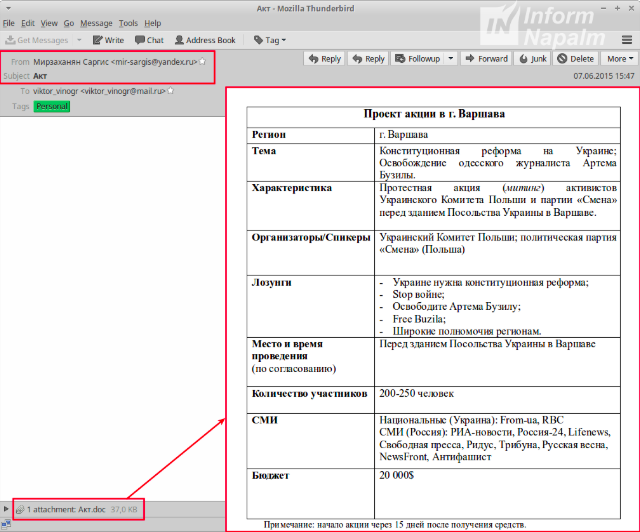The image size is (640, 532).
Task: Click the Get Messages button
Action: pos(37,40)
